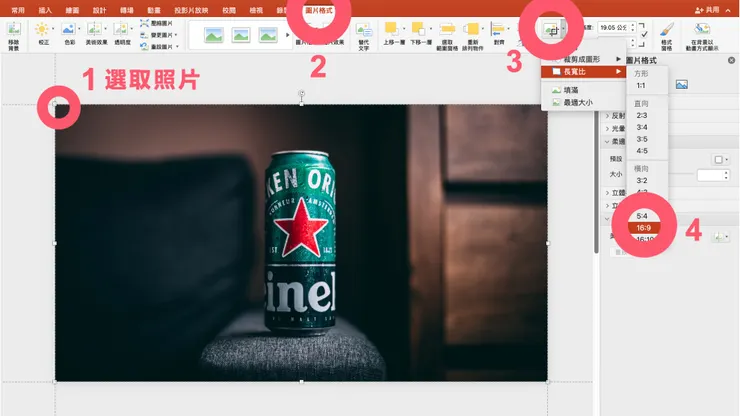This screenshot has width=740, height=416.
Task: Select the first picture style thumbnail
Action: click(x=214, y=35)
